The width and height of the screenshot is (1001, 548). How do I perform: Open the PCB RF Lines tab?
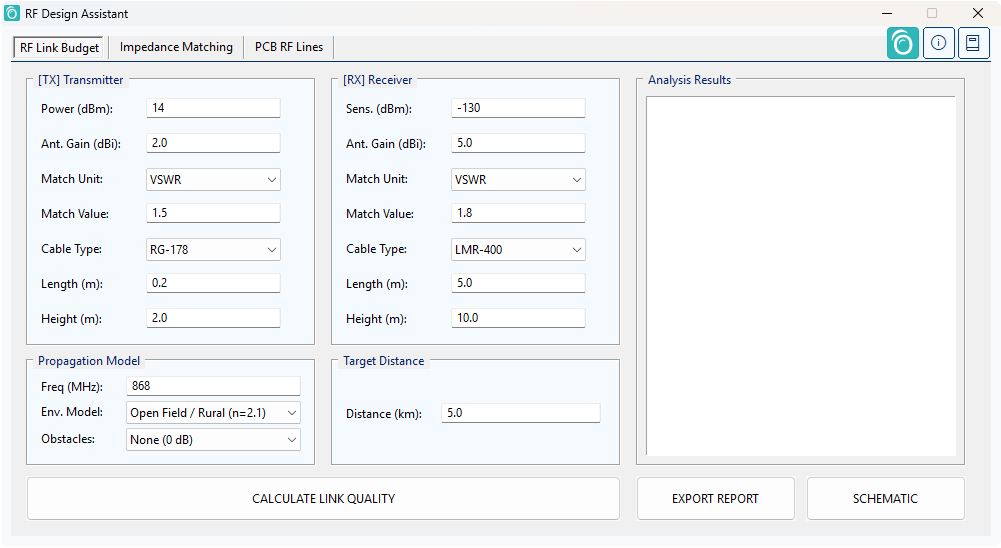coord(289,47)
